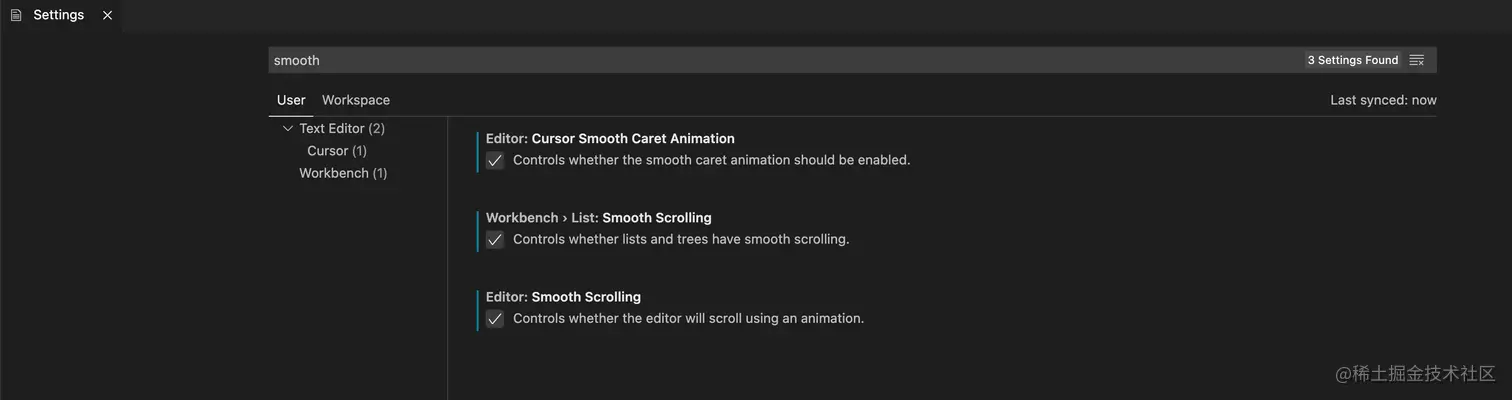Viewport: 1512px width, 400px height.
Task: Select Workbench (1) in settings tree
Action: click(x=343, y=173)
